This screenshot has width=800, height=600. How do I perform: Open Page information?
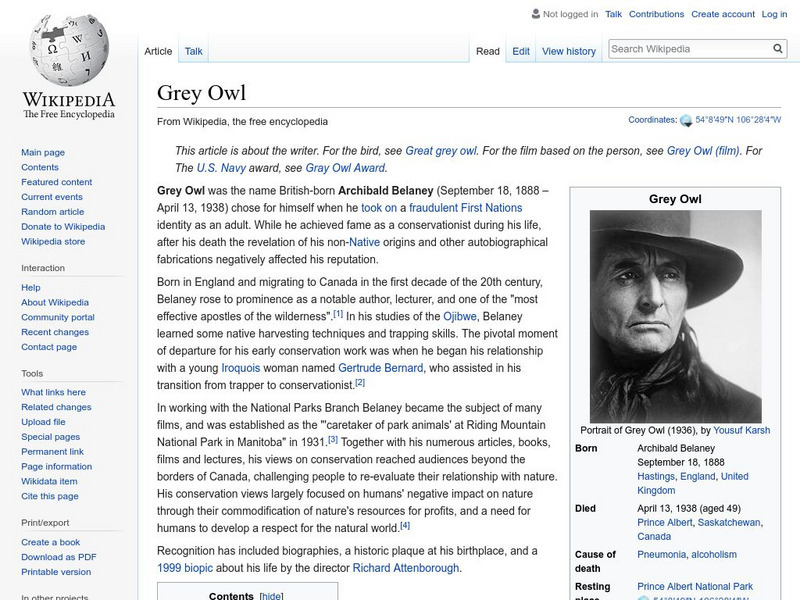tap(56, 466)
